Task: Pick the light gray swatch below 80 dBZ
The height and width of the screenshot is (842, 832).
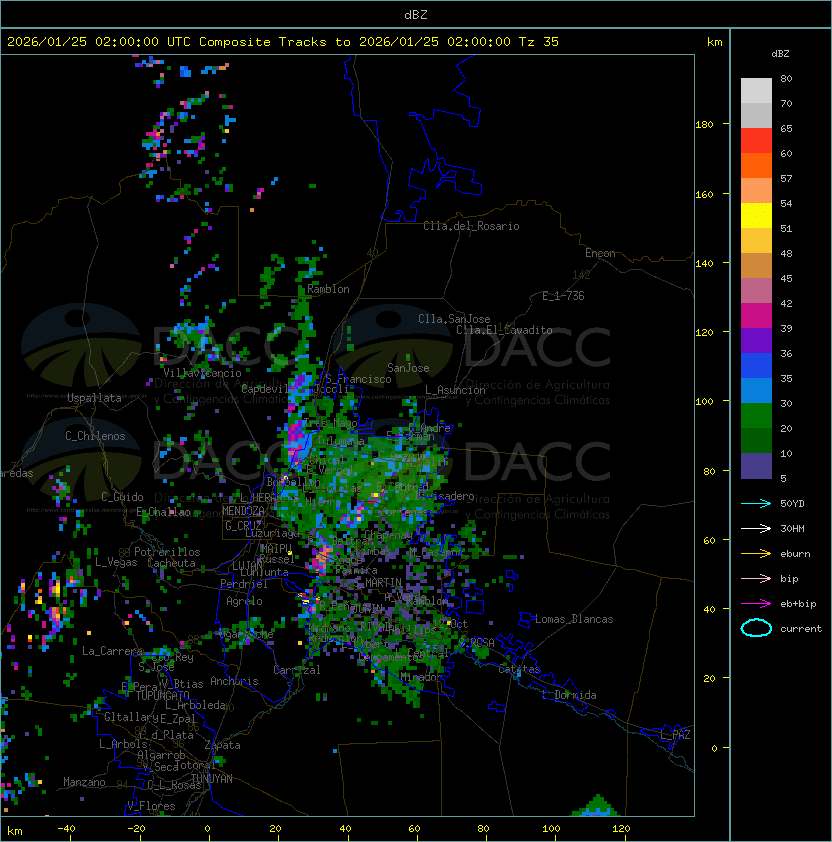Action: (756, 90)
